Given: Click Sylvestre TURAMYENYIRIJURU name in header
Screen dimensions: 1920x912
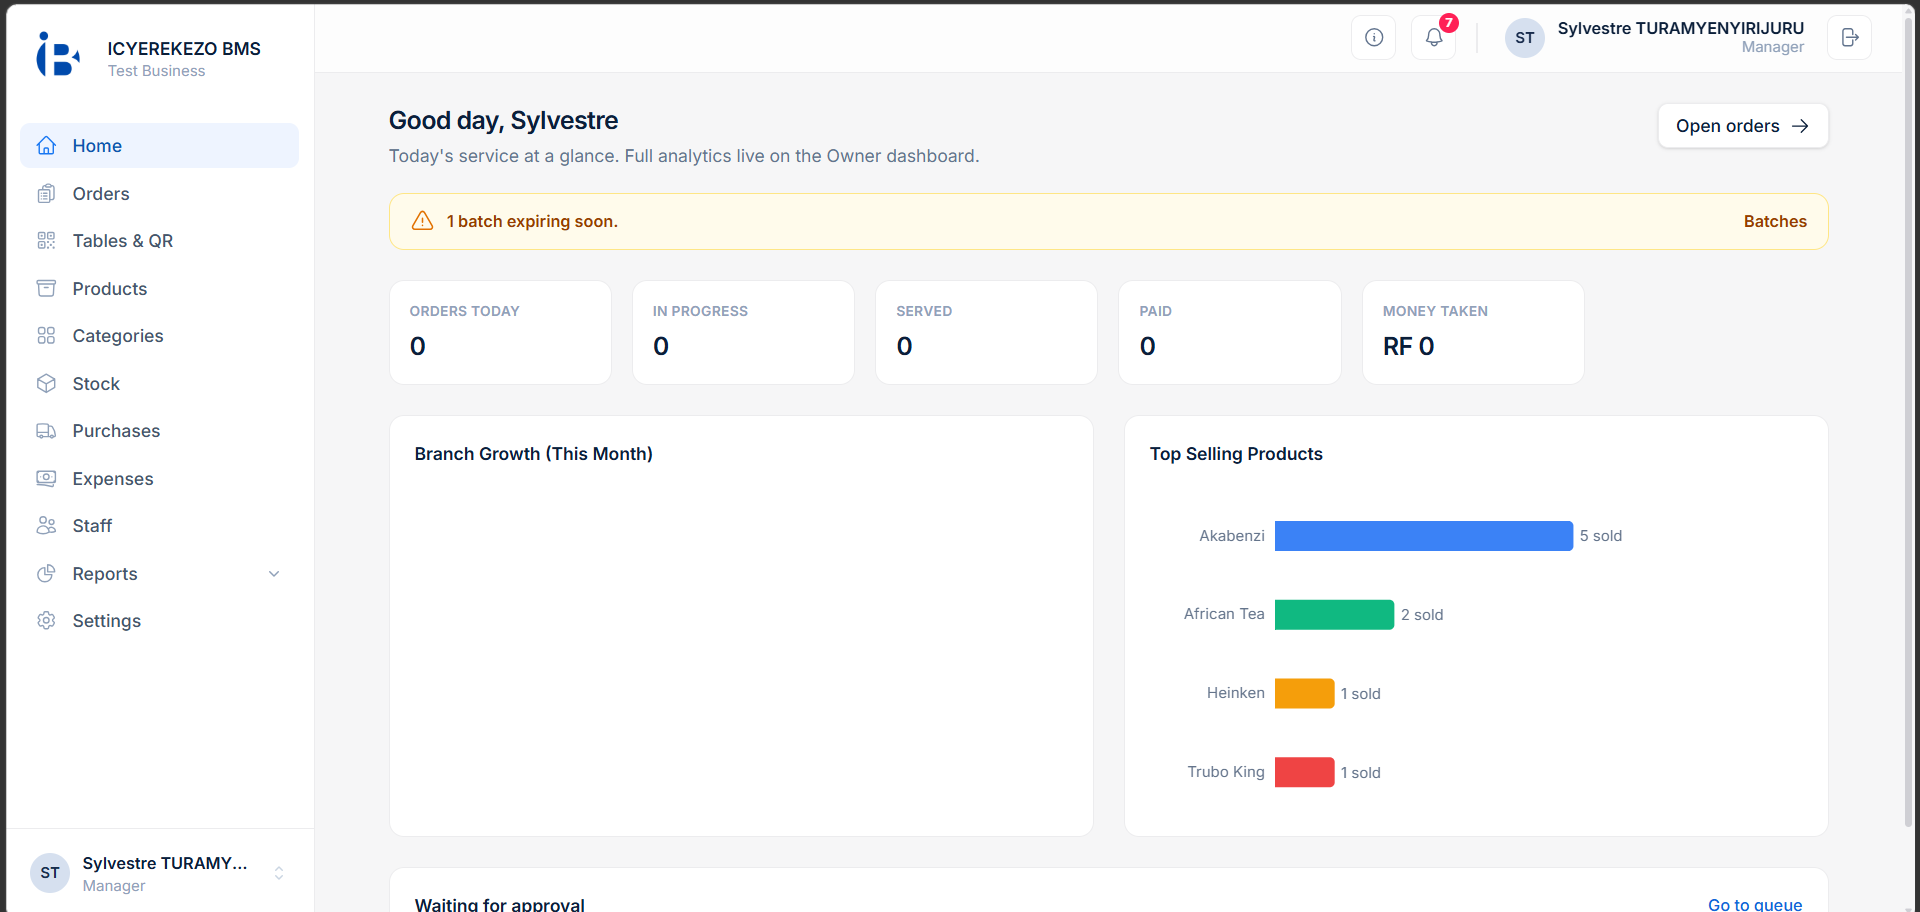Looking at the screenshot, I should coord(1681,28).
